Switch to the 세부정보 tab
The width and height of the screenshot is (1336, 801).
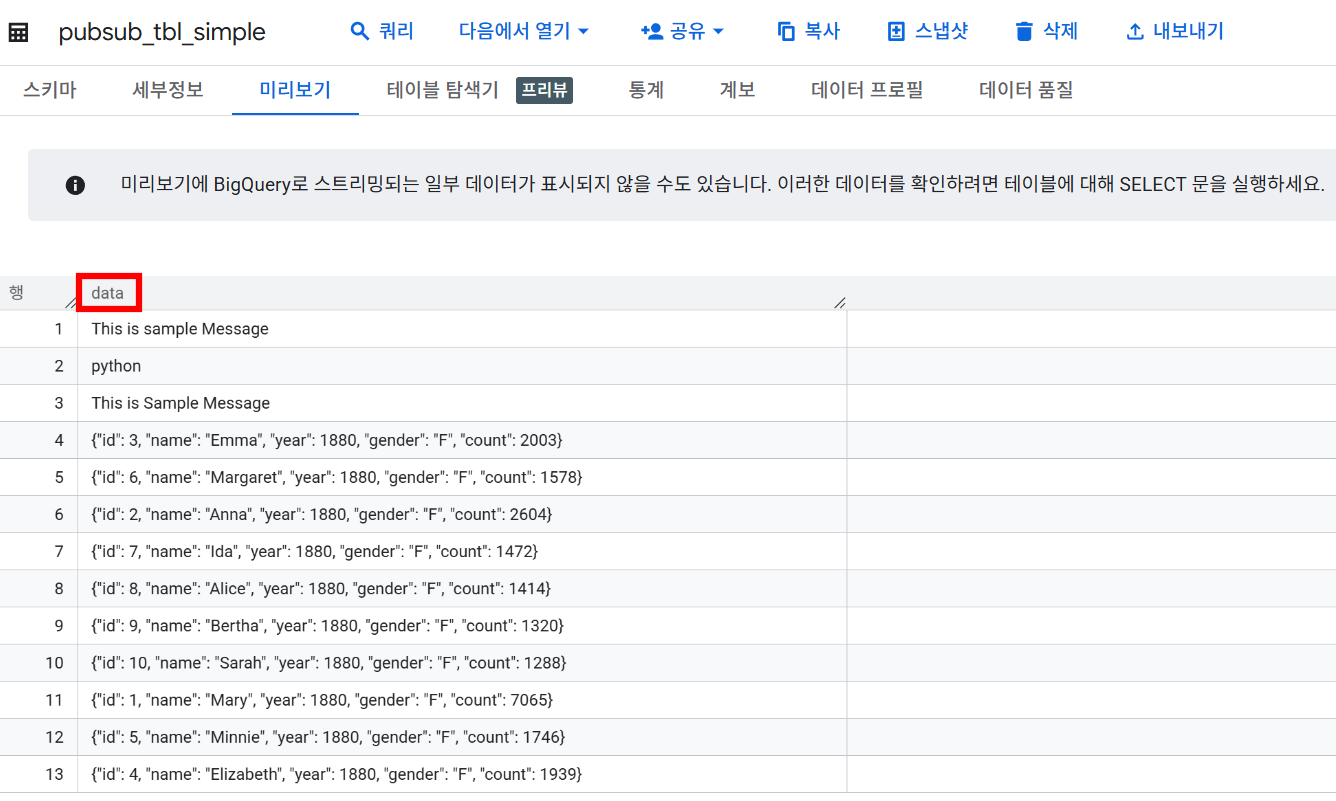click(x=168, y=90)
